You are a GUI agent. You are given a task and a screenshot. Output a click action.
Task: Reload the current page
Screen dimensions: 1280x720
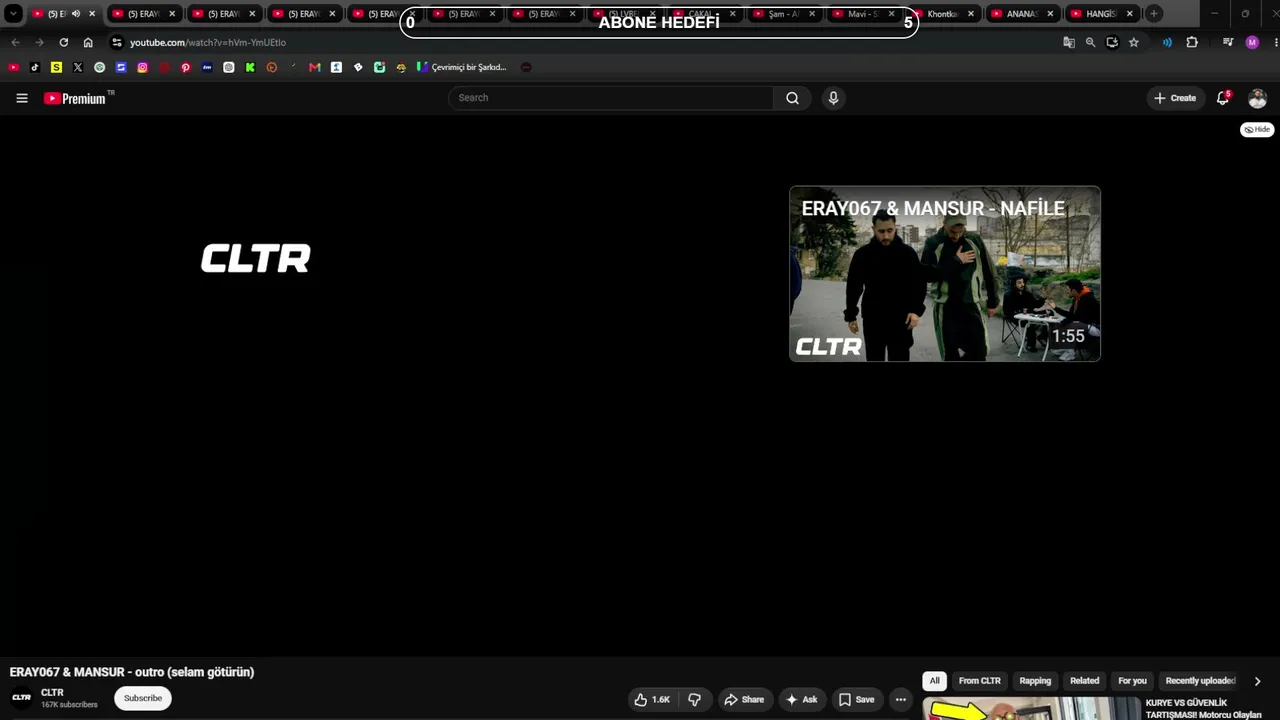[64, 43]
